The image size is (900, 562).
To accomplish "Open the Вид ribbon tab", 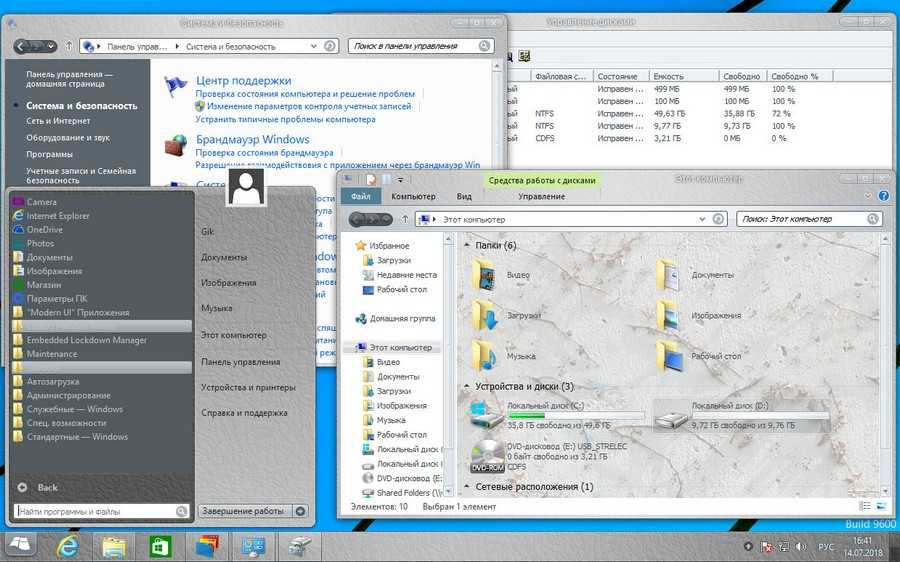I will coord(464,197).
